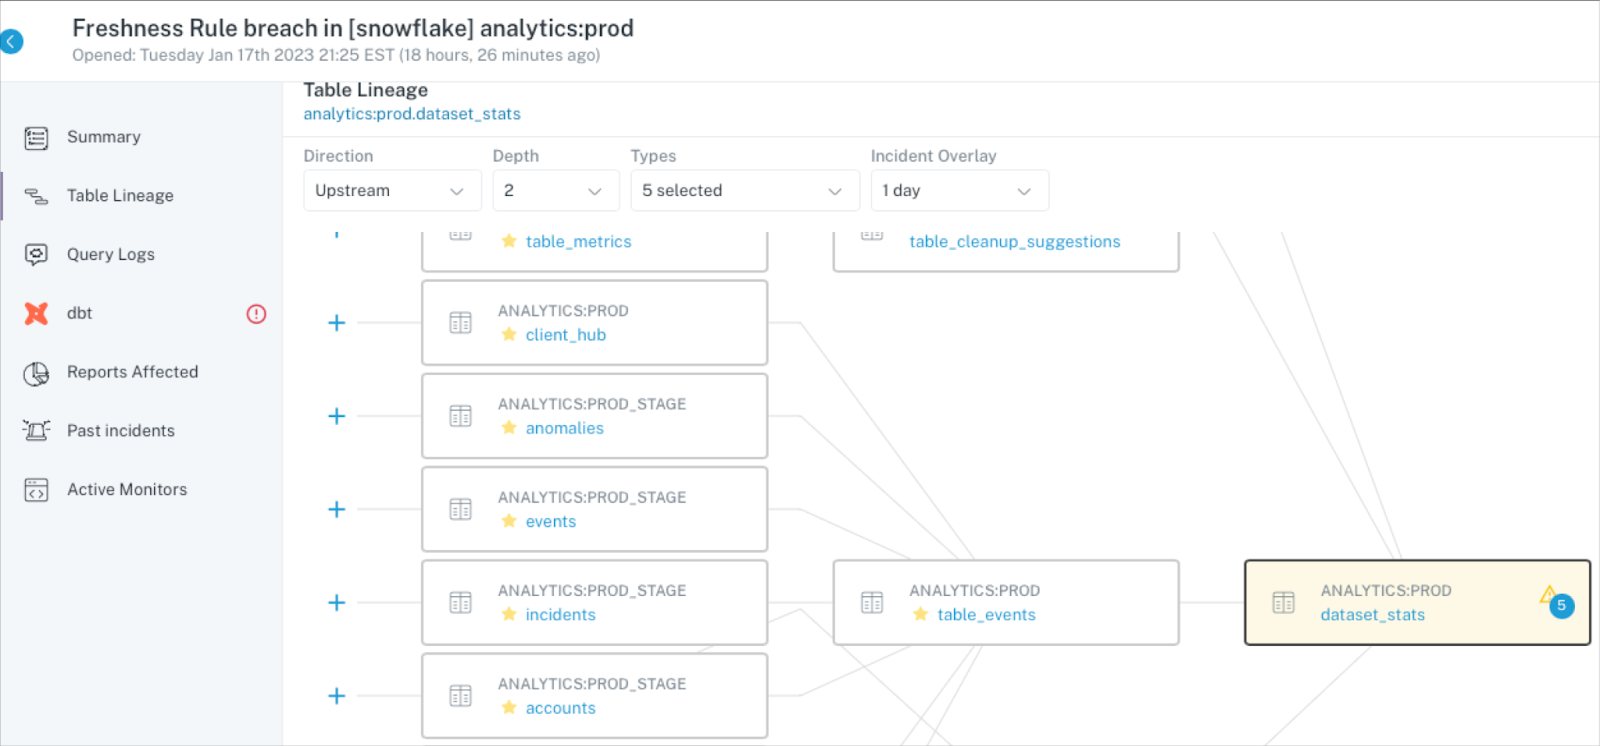Click the ANALYTICS:PROD_STAGE label above anomalies
The width and height of the screenshot is (1600, 746).
point(592,404)
